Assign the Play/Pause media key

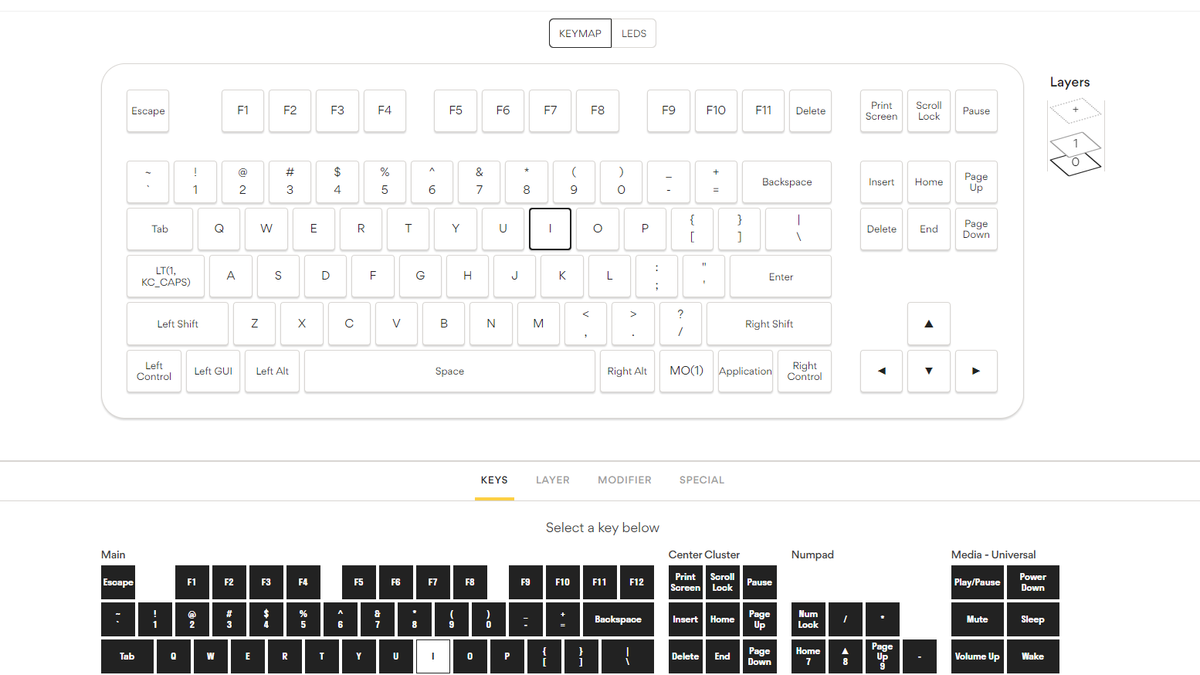click(976, 582)
